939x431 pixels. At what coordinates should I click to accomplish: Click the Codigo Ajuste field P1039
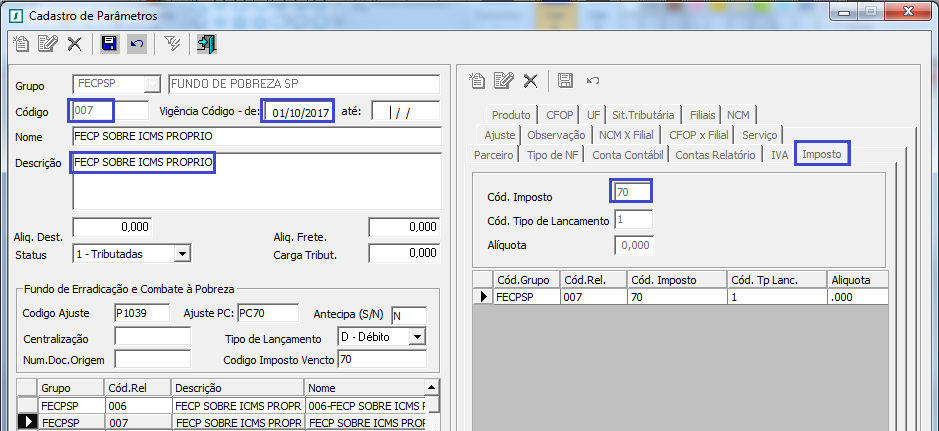pyautogui.click(x=142, y=312)
